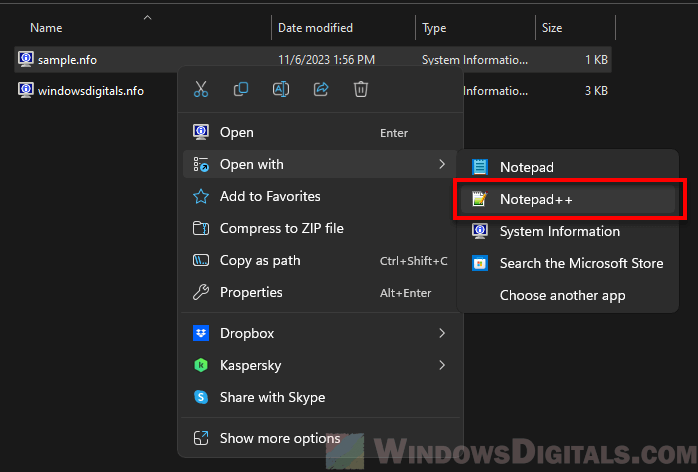Click the Compress to ZIP folder icon
Image resolution: width=698 pixels, height=472 pixels.
[201, 228]
